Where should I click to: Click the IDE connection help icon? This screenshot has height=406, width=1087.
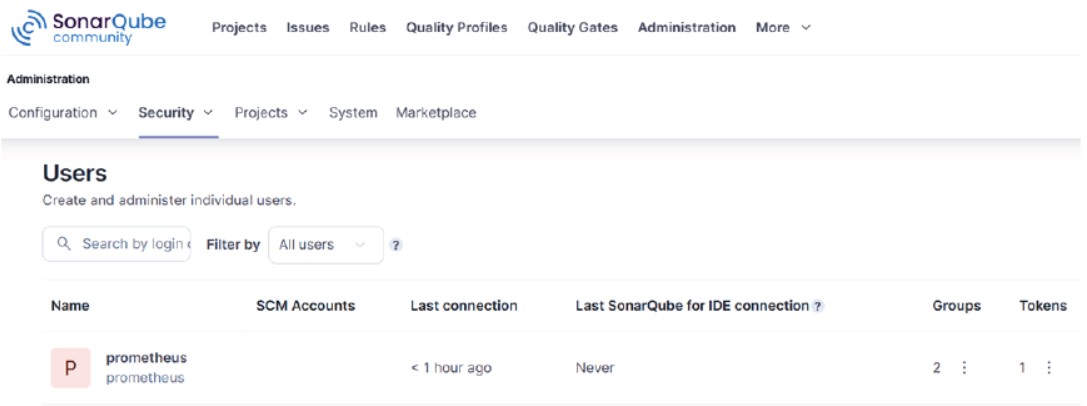pyautogui.click(x=818, y=306)
